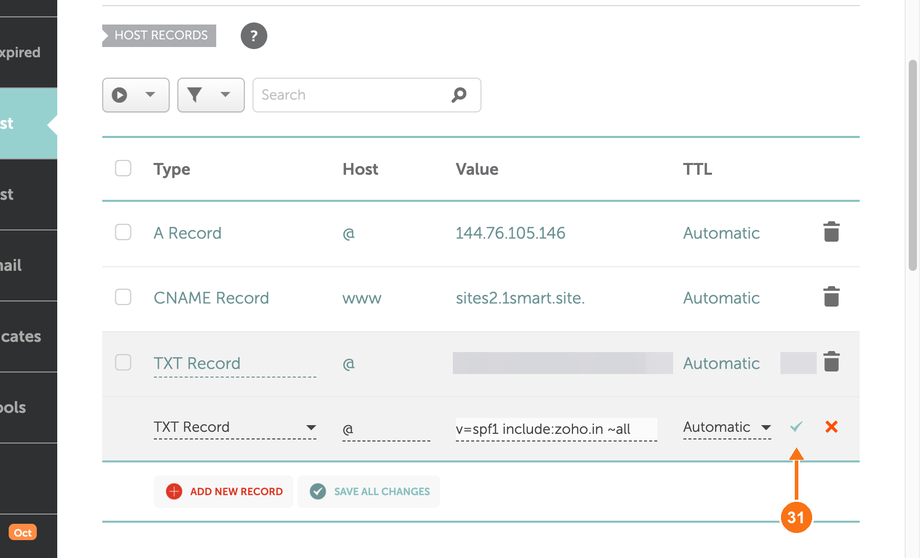Toggle the select-all checkbox in table header
The image size is (920, 558).
pos(123,168)
